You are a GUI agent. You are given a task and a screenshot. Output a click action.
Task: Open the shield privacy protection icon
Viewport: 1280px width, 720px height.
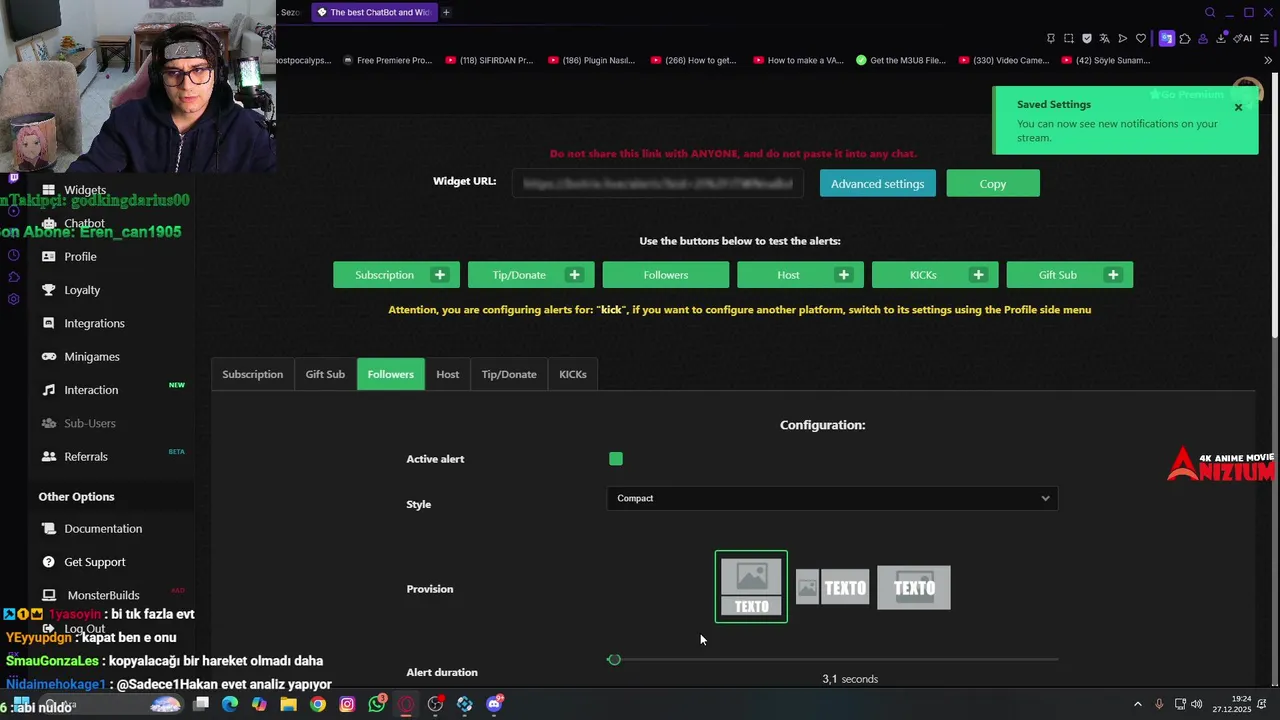(x=1087, y=38)
